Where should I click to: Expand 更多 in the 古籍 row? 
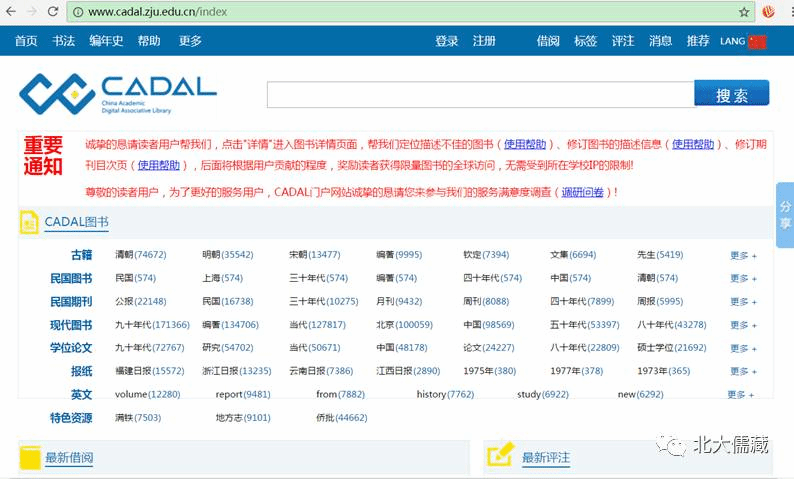point(742,256)
